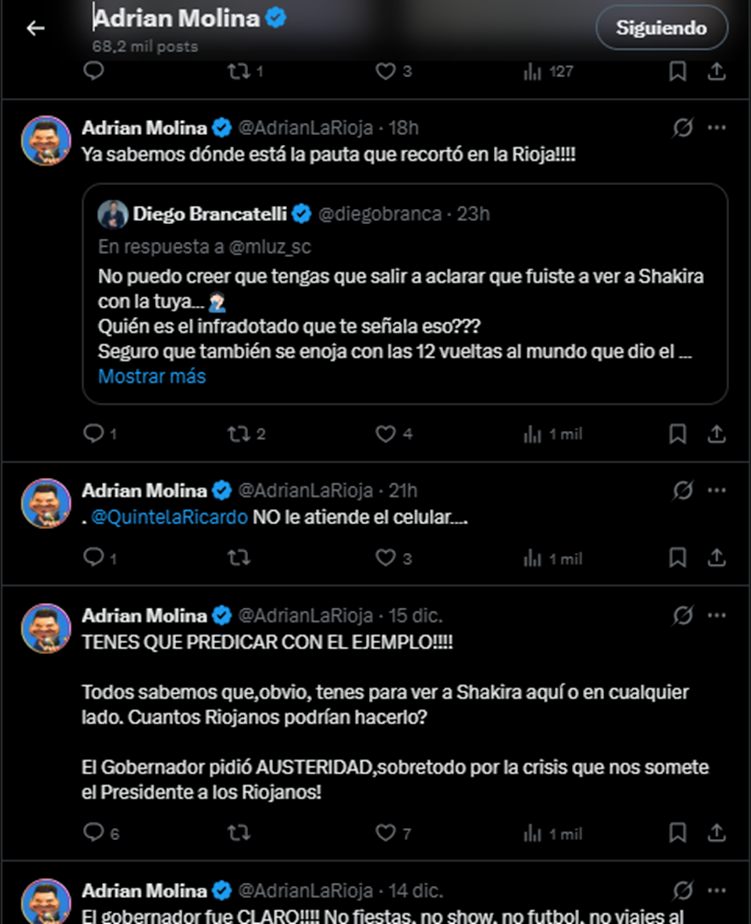
Task: Retweet the PREDICAR CON EL EJEMPLO tweet
Action: pyautogui.click(x=238, y=833)
